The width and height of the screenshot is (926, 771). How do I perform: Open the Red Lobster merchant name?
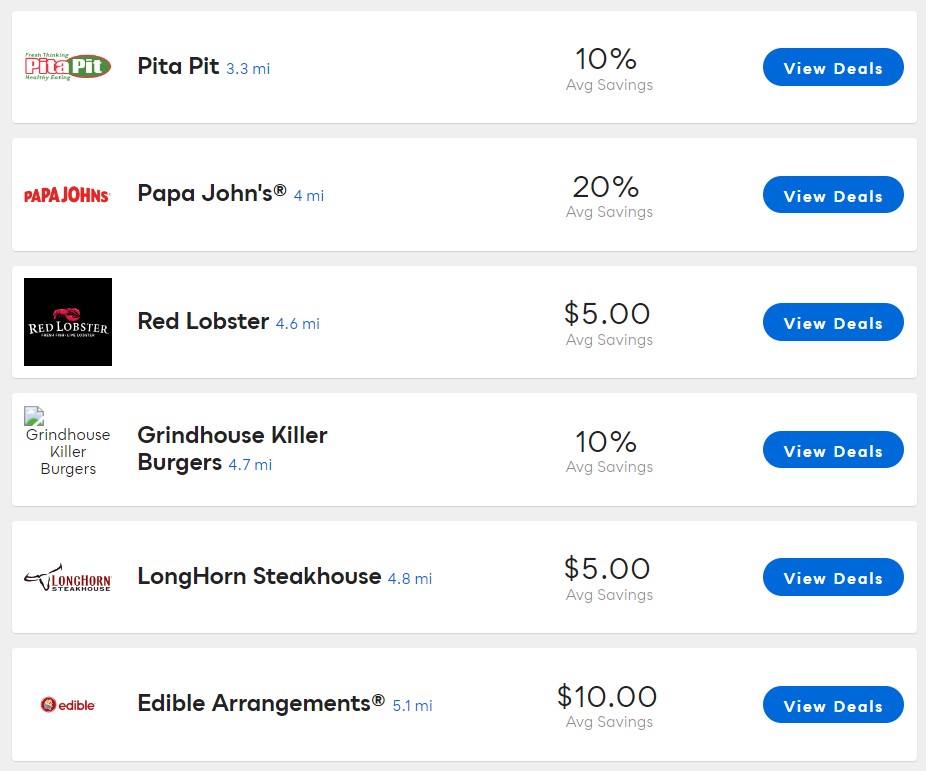click(x=203, y=321)
